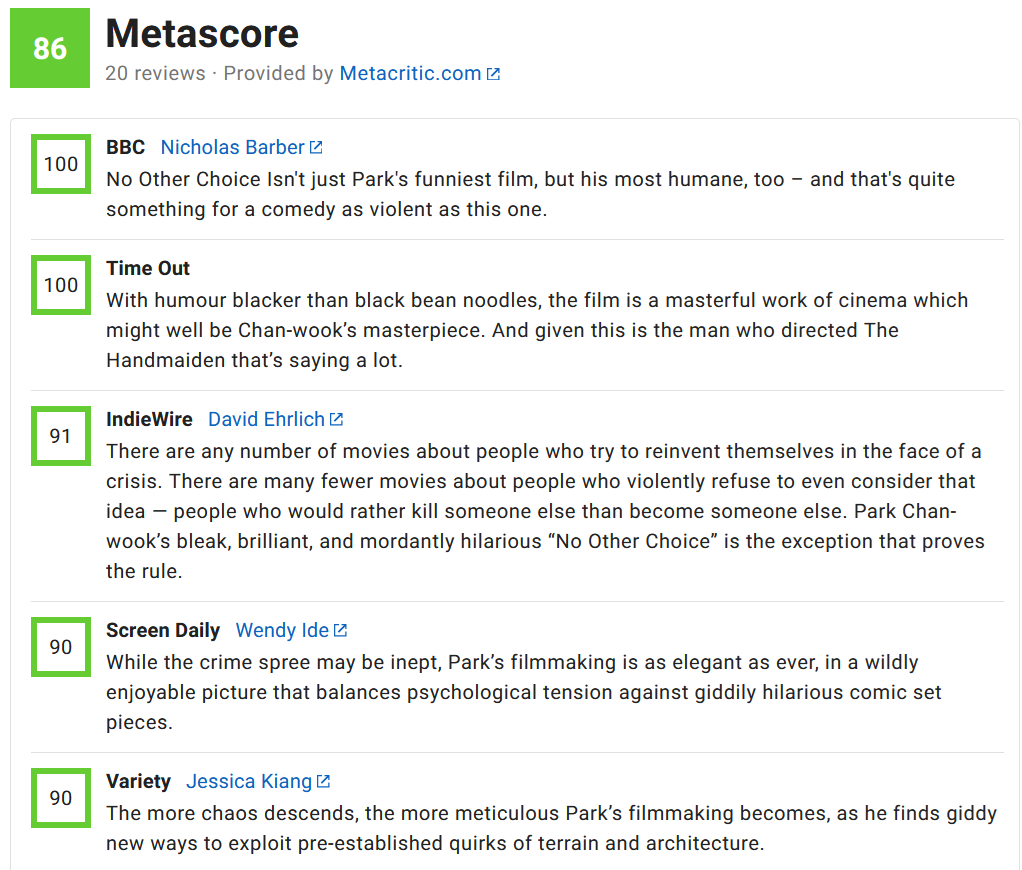1022x870 pixels.
Task: Click the IndieWire 91 score box
Action: pos(61,436)
